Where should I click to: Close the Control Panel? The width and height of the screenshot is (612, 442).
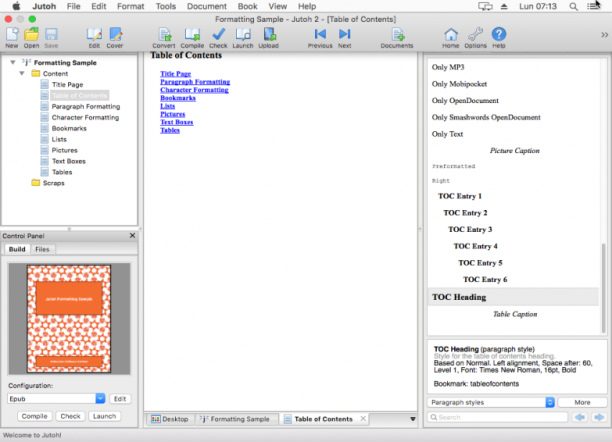point(132,235)
